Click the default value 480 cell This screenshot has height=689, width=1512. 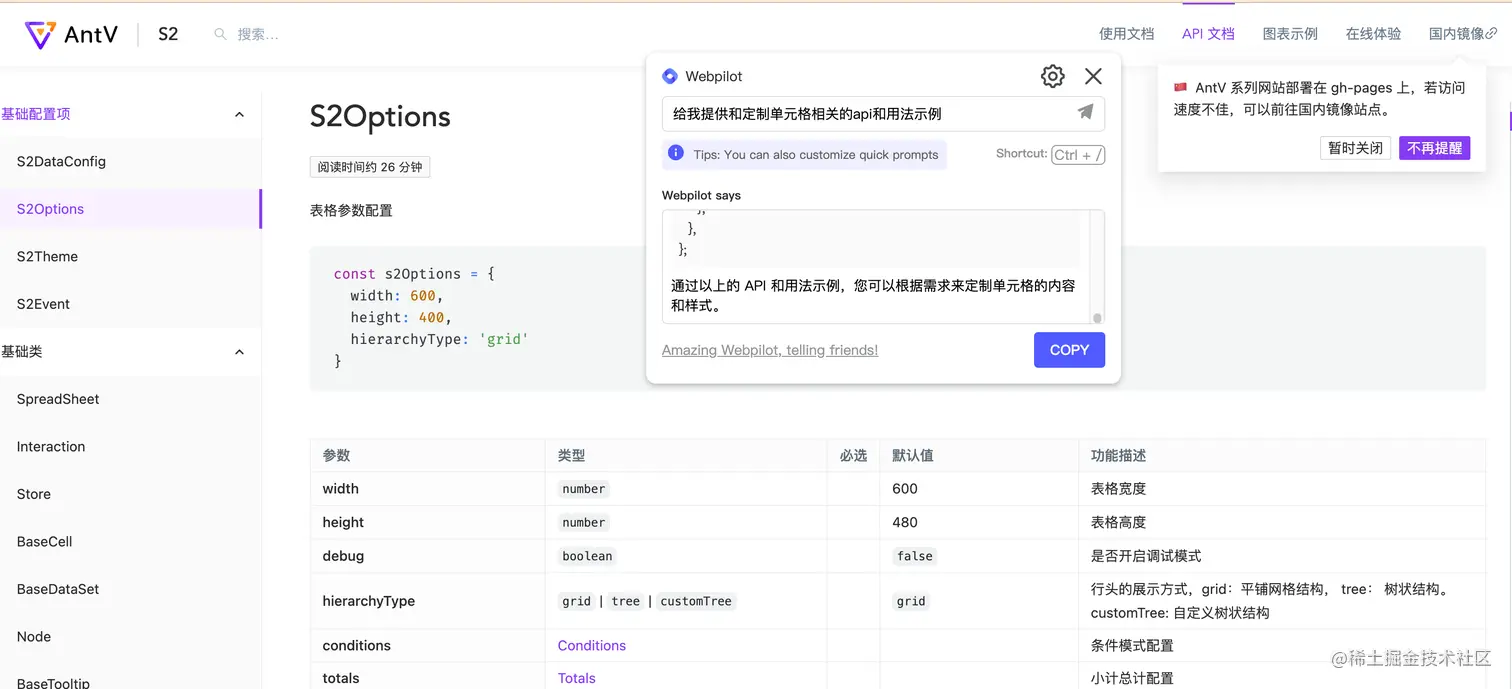click(979, 522)
